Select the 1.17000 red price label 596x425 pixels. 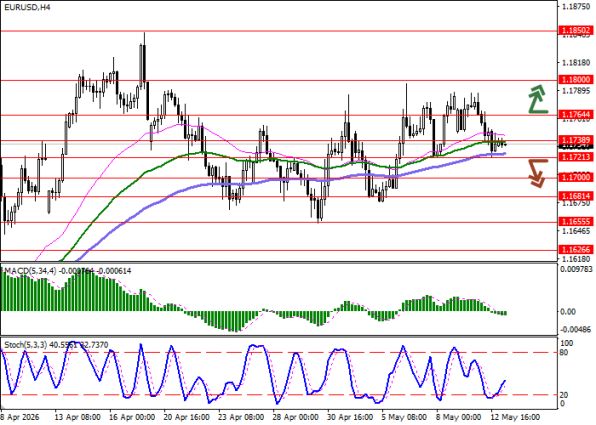coord(576,177)
